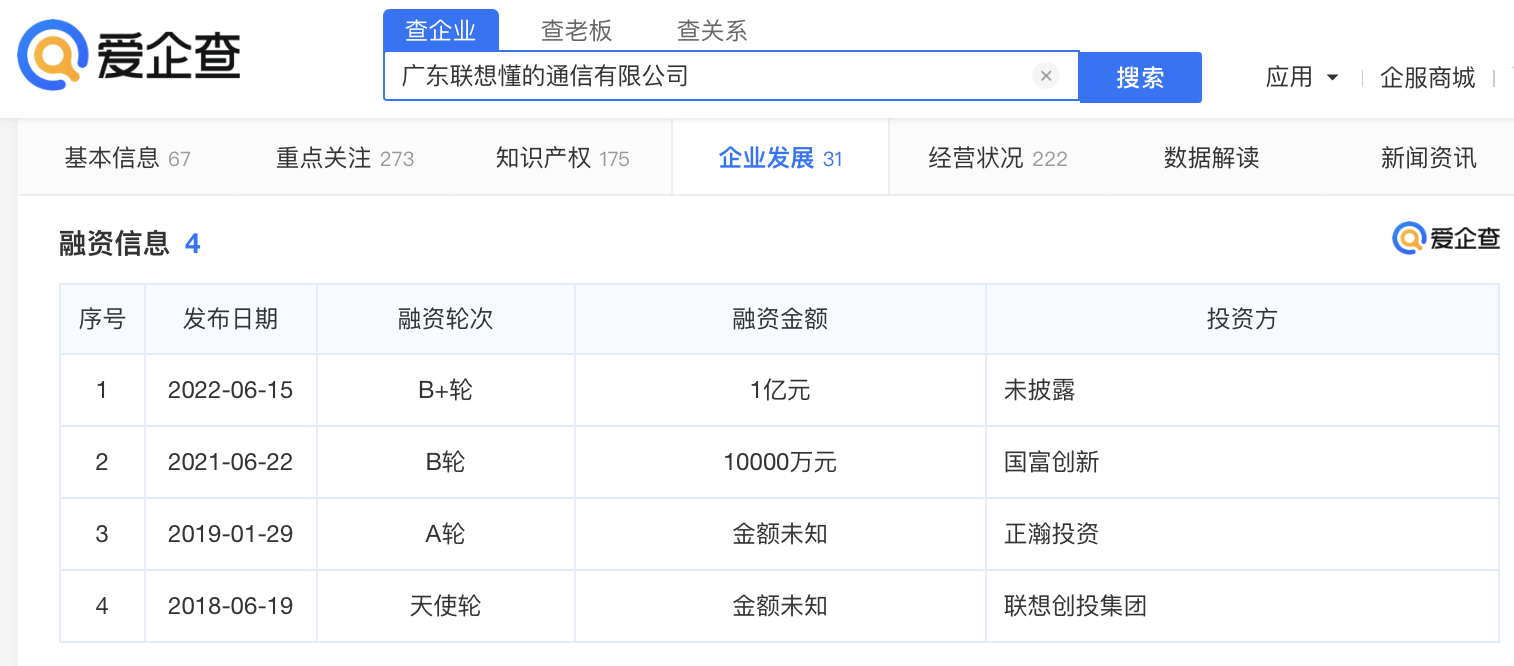Select the date 2022-06-15 cell
The width and height of the screenshot is (1514, 666).
click(x=231, y=390)
